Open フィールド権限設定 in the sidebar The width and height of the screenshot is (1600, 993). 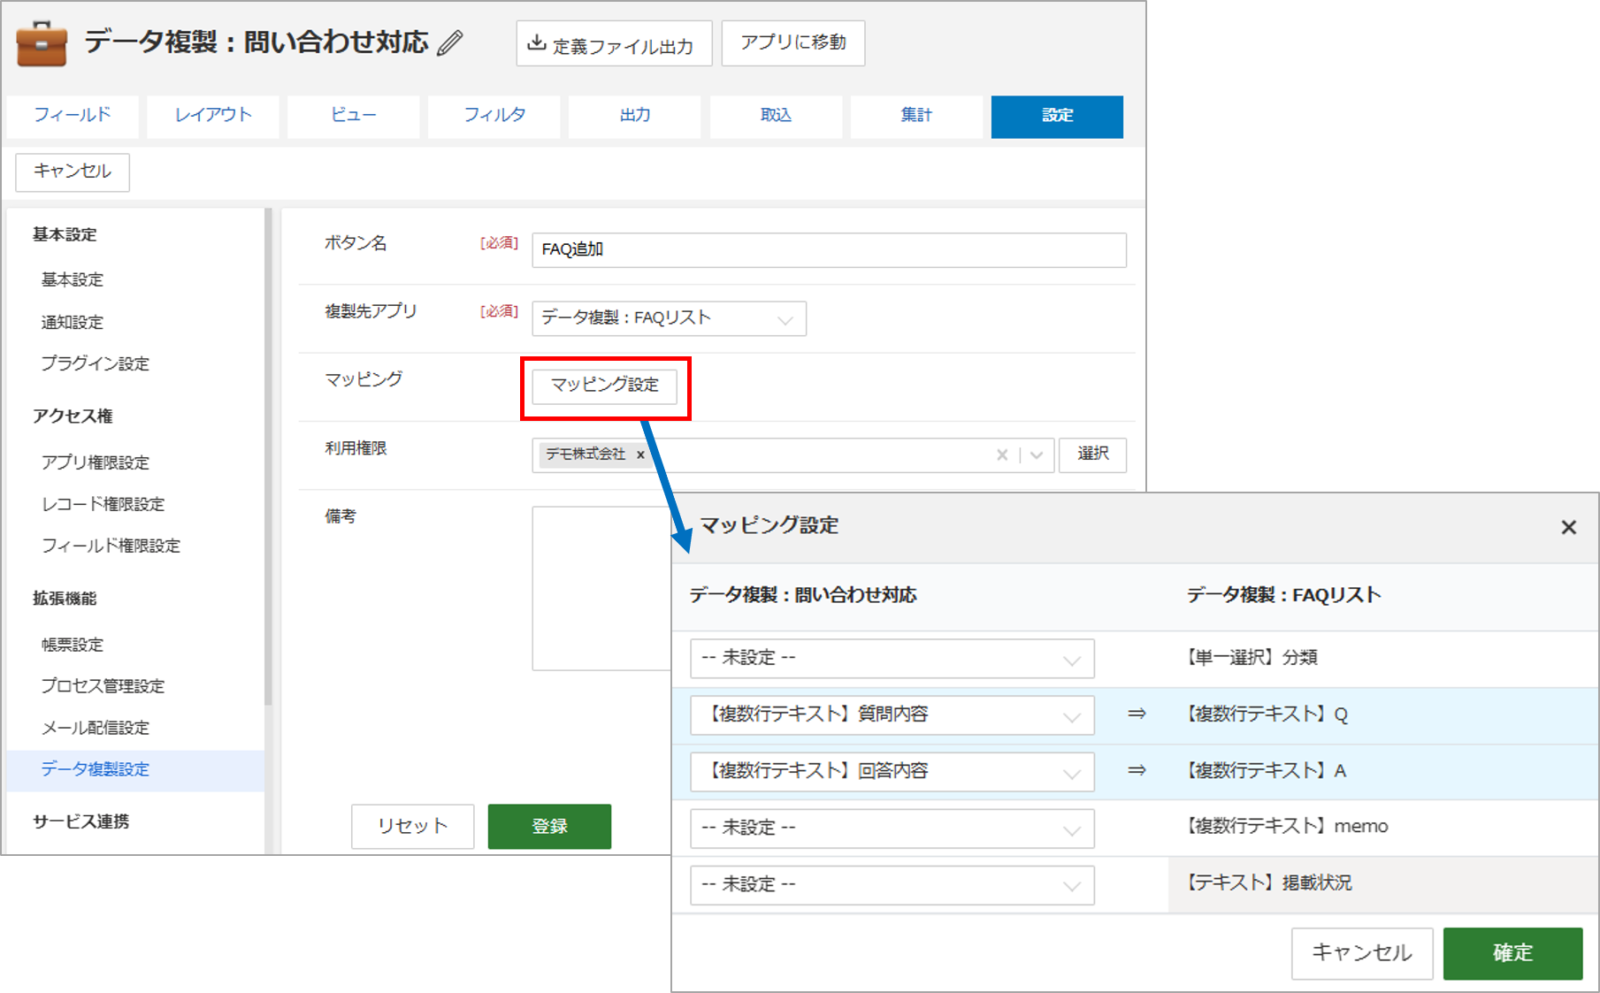(111, 546)
